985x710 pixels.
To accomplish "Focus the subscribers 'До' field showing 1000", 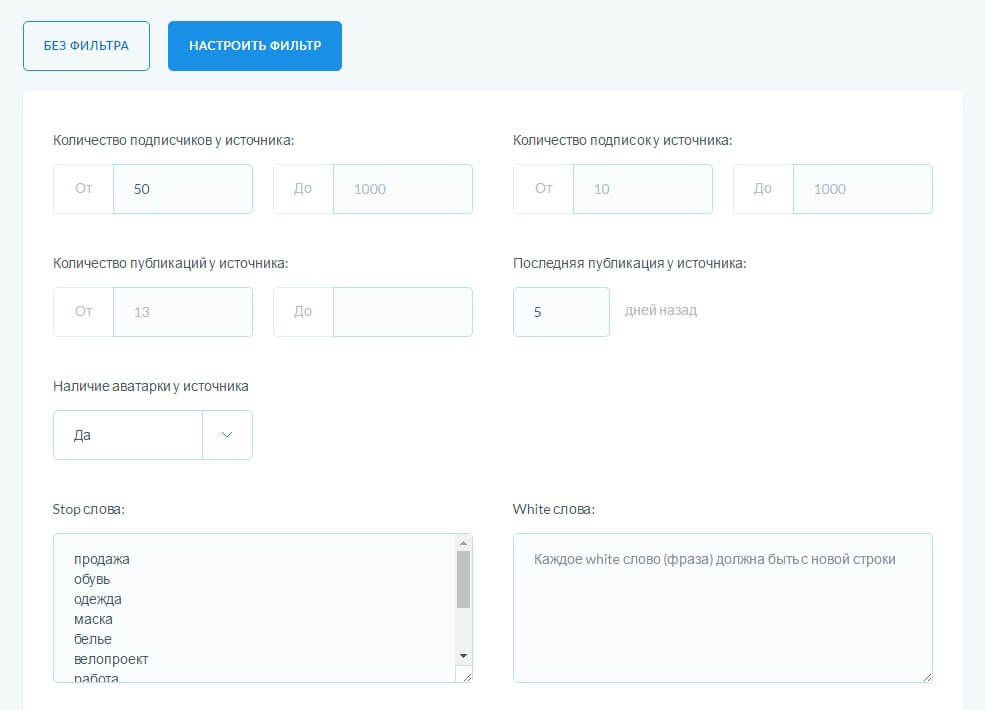I will [402, 189].
